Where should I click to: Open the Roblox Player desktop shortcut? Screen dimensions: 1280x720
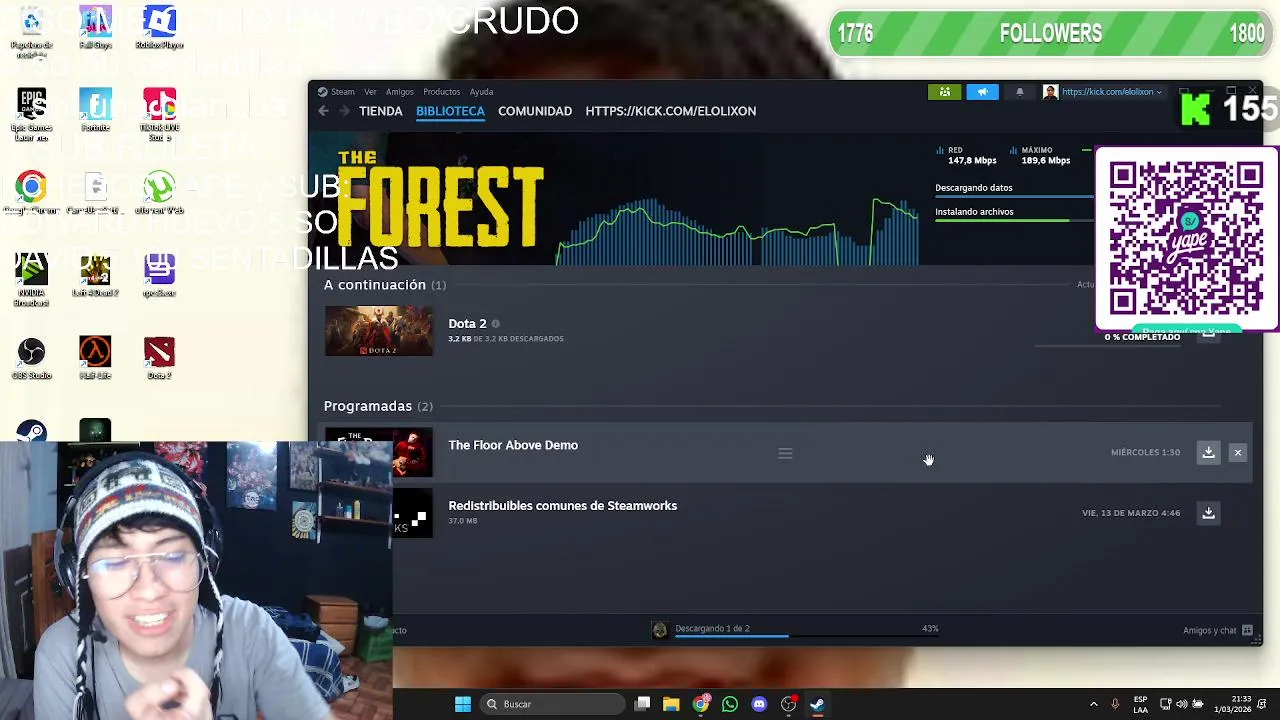[159, 28]
